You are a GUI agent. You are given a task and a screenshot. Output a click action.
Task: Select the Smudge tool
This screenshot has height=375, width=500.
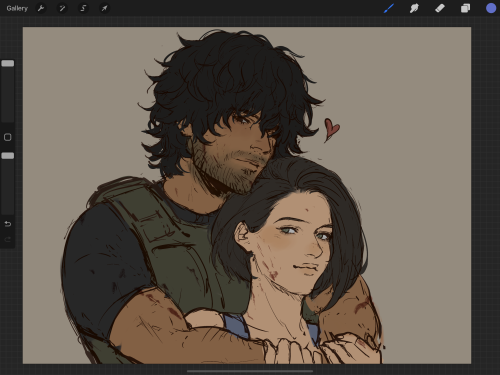click(414, 8)
